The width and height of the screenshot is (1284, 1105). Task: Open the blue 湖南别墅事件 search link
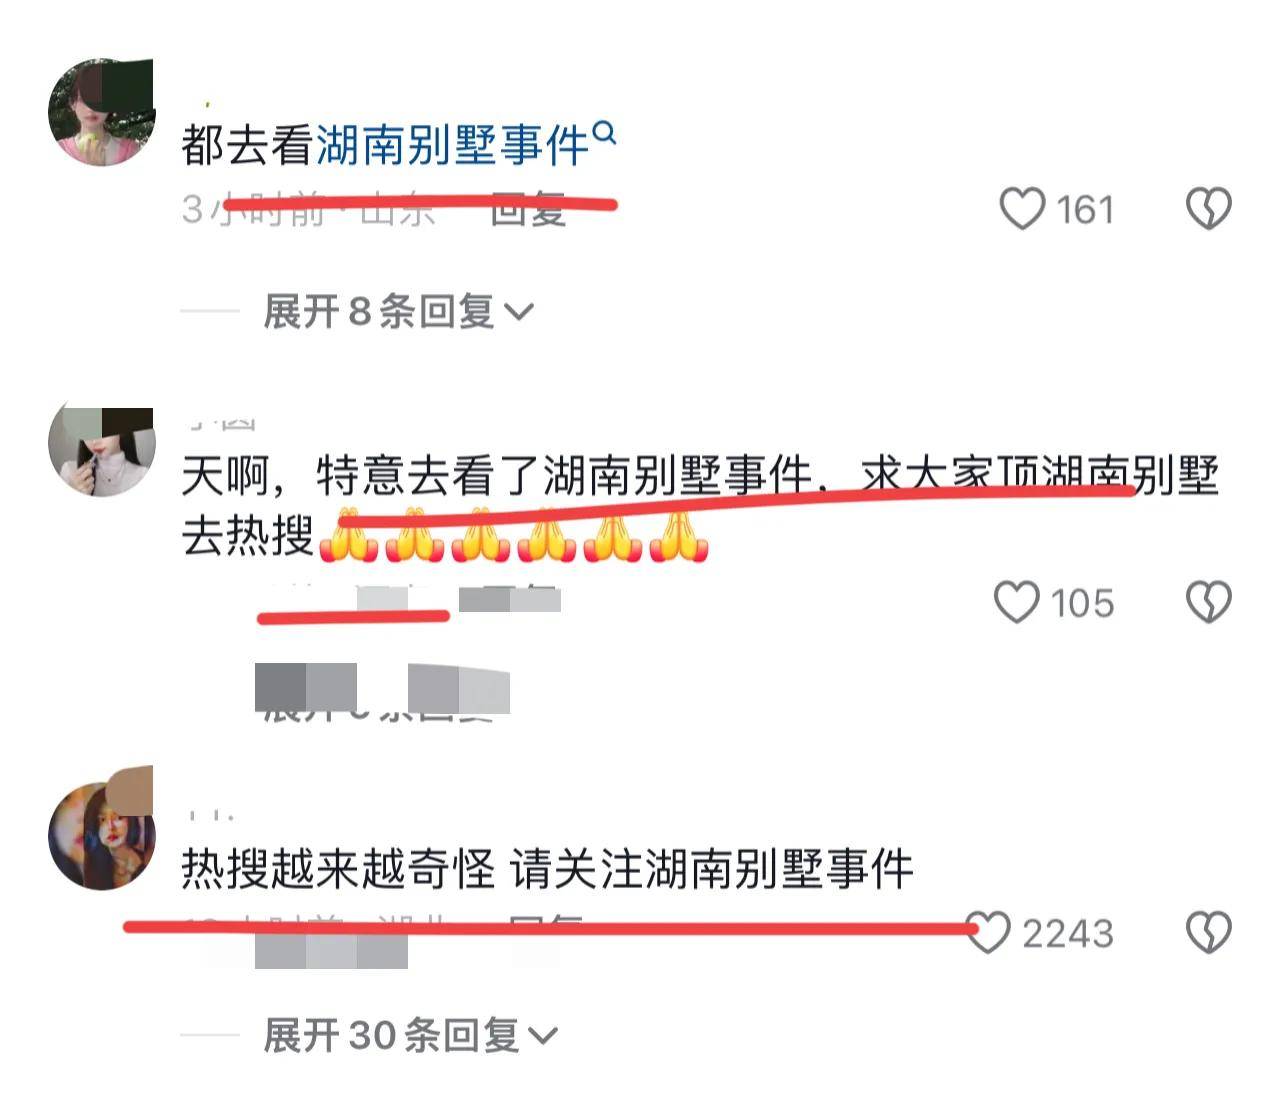[x=453, y=146]
